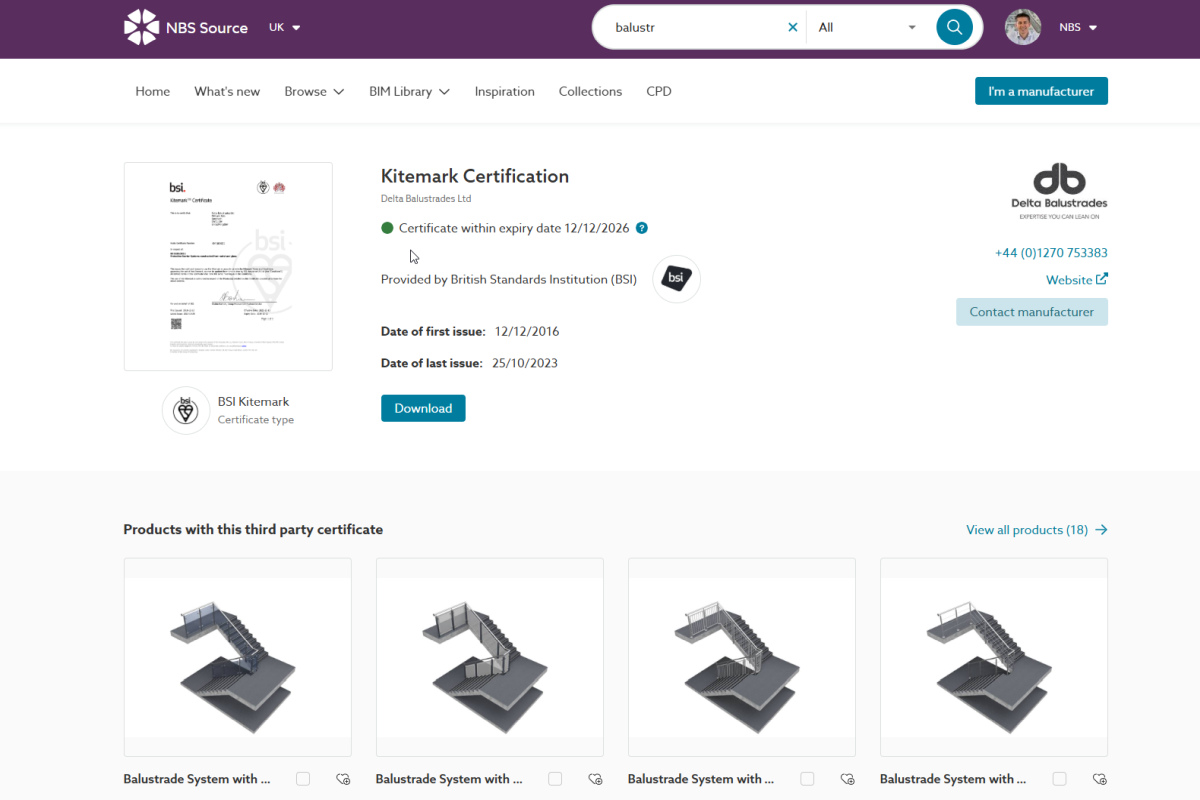Click the NBS Source logo
1200x800 pixels.
pos(186,27)
